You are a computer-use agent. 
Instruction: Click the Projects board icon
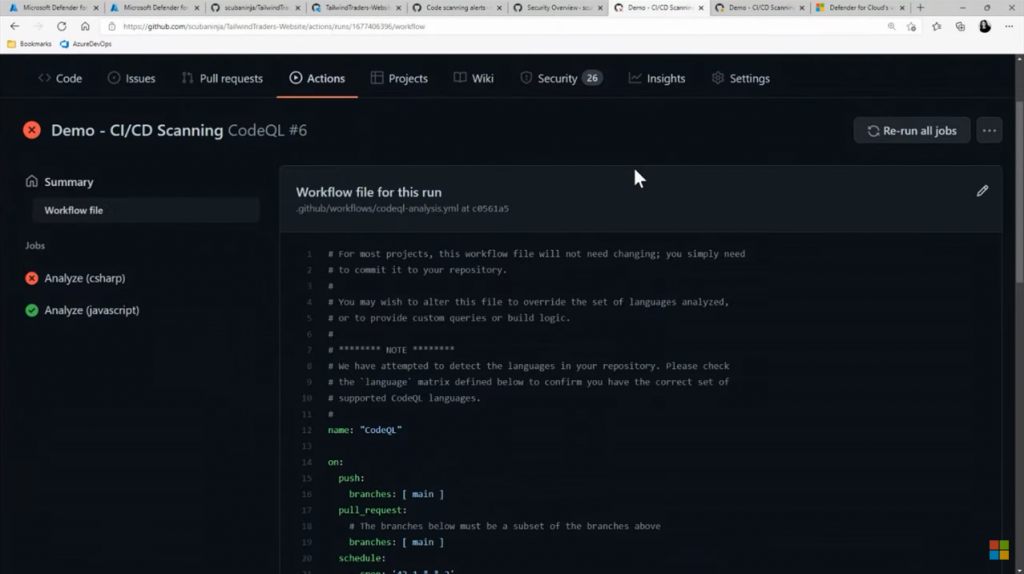pos(377,78)
